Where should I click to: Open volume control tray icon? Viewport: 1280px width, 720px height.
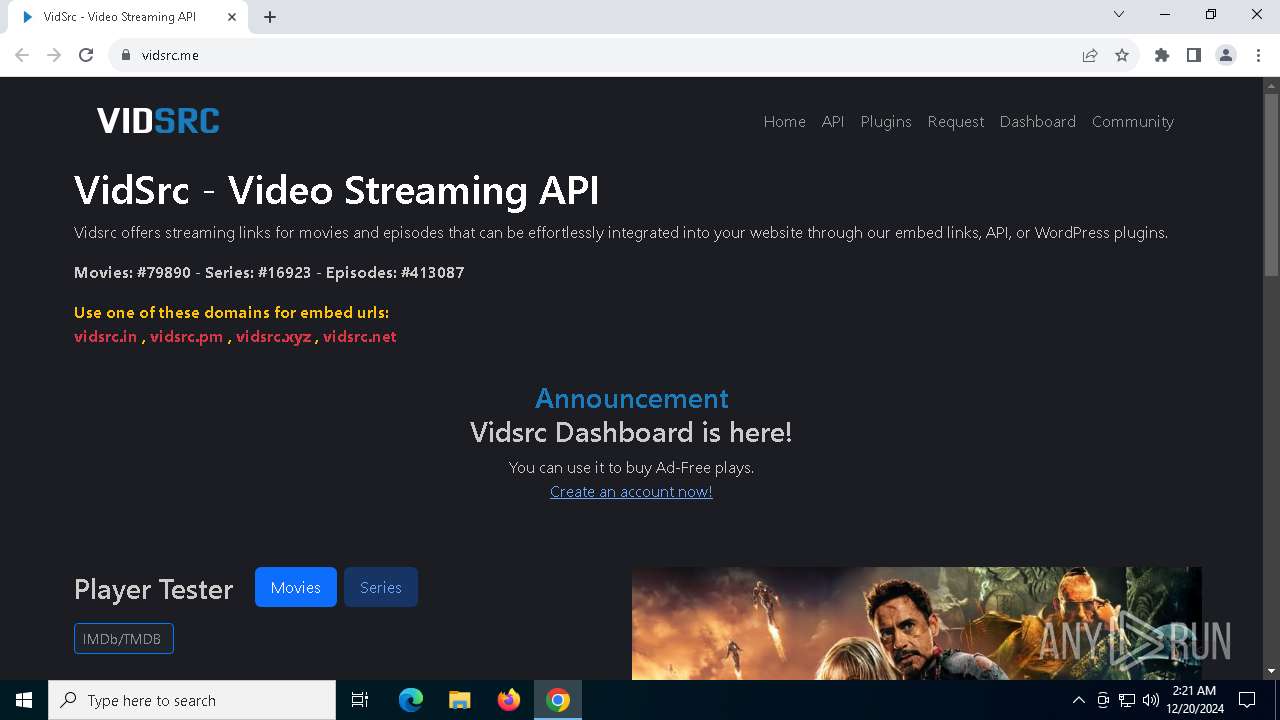pyautogui.click(x=1150, y=700)
